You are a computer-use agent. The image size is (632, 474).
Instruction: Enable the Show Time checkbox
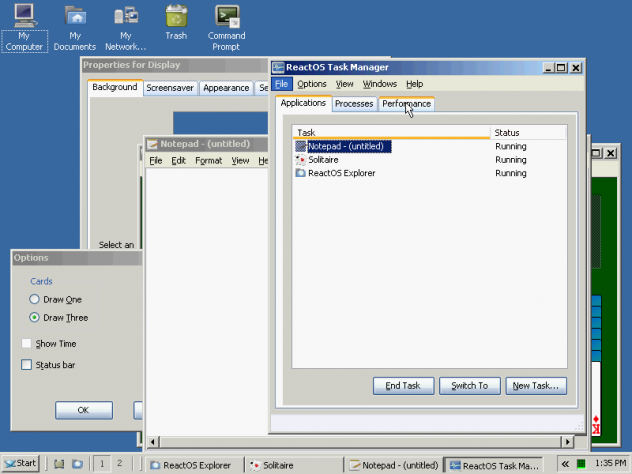point(27,344)
